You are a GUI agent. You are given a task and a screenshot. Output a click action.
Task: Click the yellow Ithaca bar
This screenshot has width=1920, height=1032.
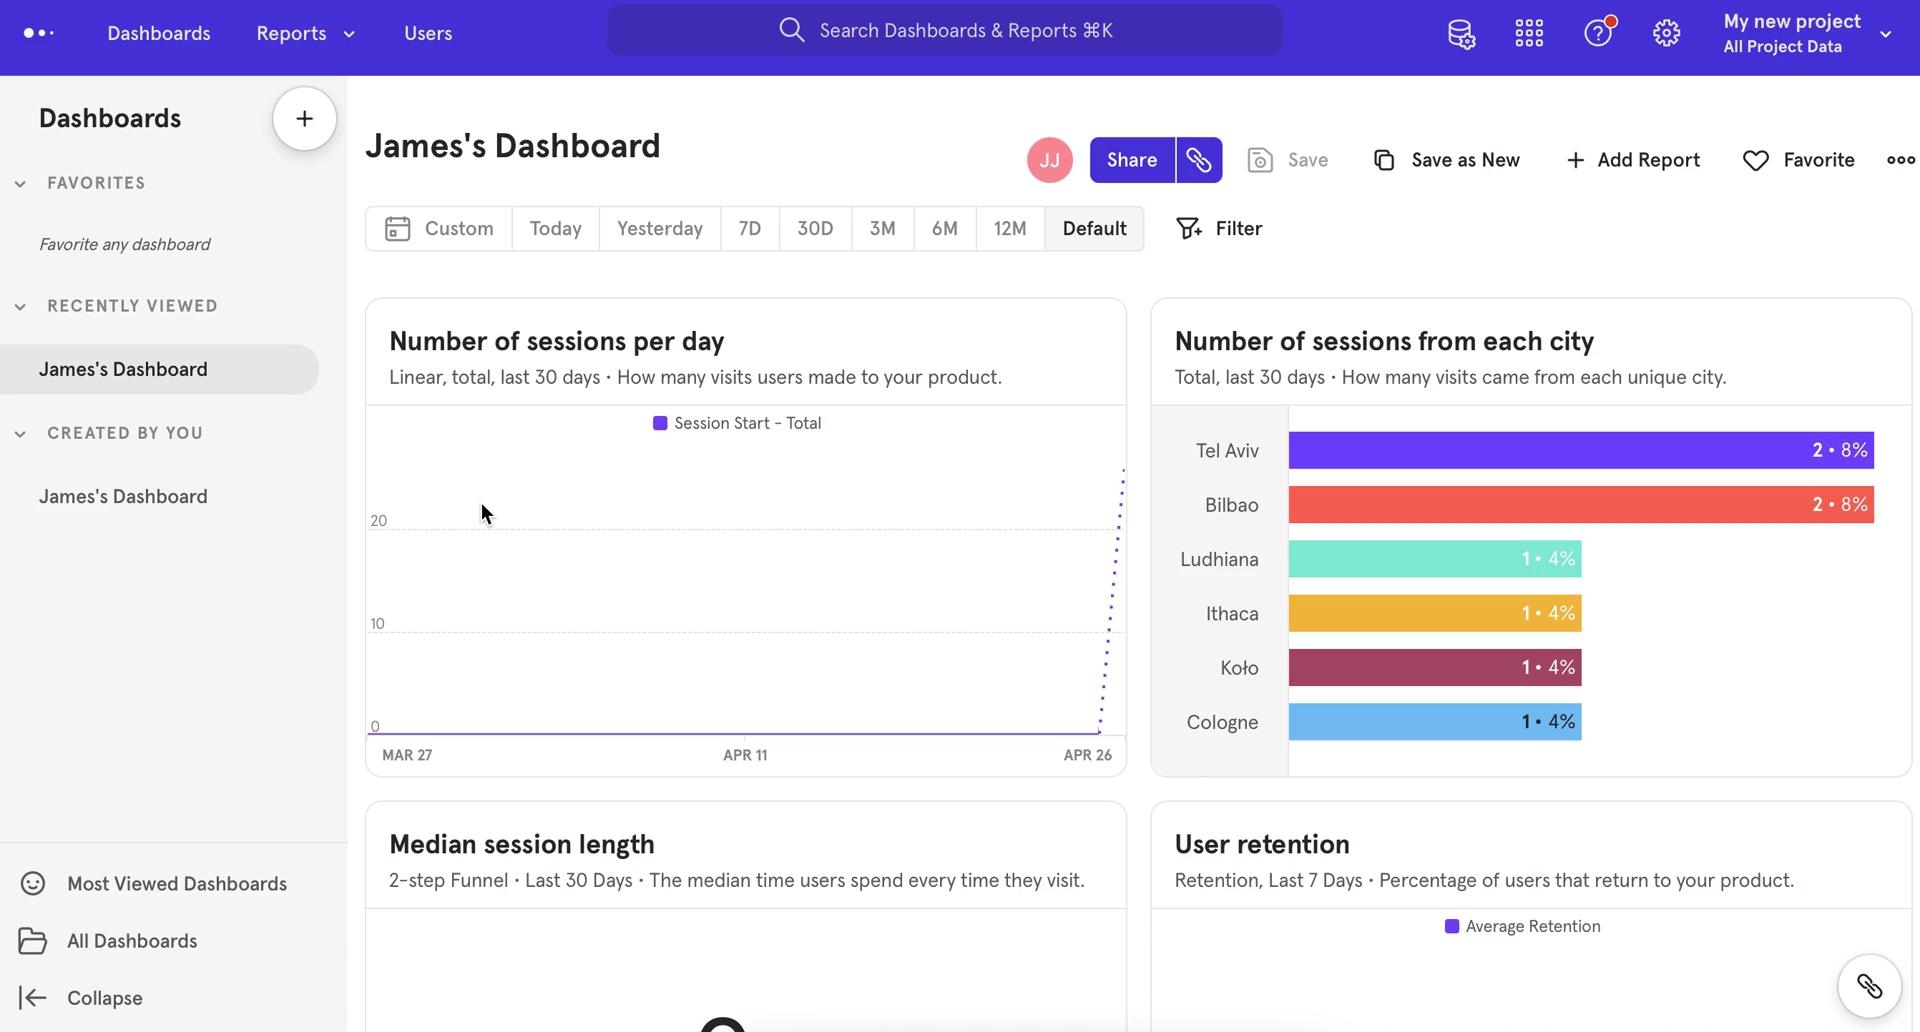coord(1435,613)
